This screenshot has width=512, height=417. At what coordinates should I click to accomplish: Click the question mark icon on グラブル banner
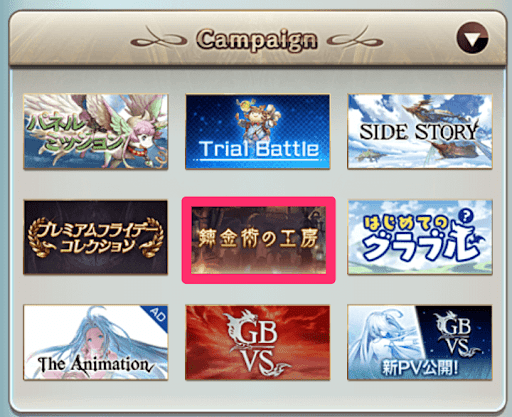(466, 216)
